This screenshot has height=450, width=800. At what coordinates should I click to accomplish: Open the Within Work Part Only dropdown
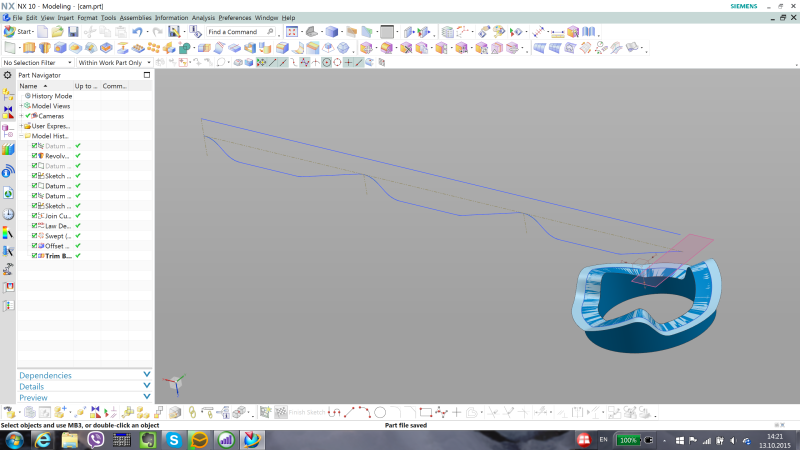coord(114,62)
